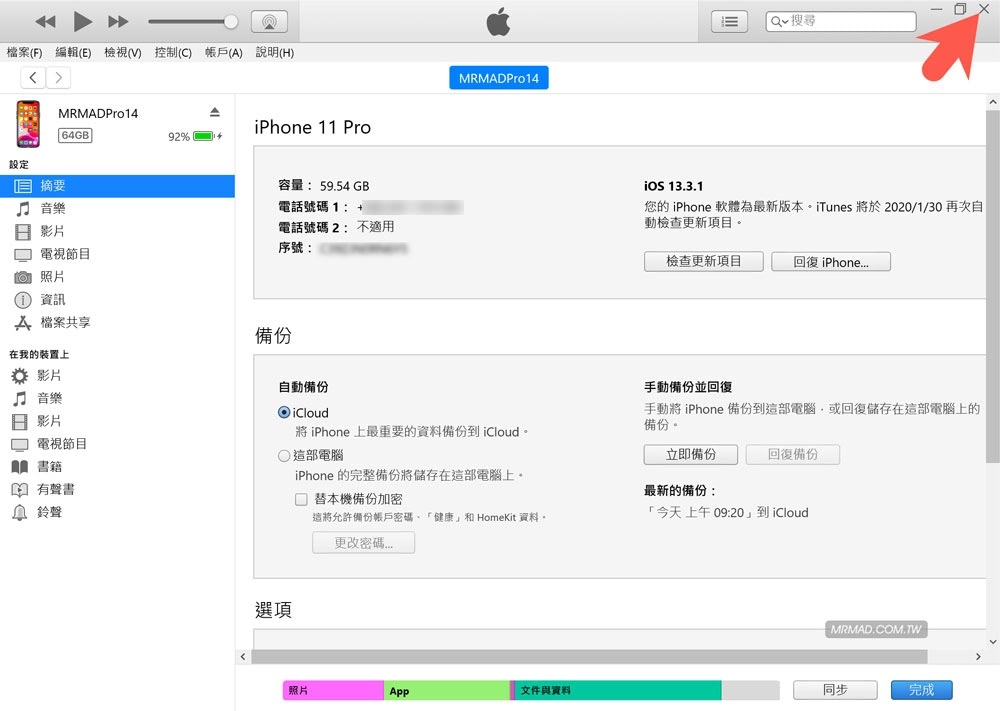This screenshot has width=1000, height=711.
Task: Open 影片 under 設定 section
Action: (x=117, y=231)
